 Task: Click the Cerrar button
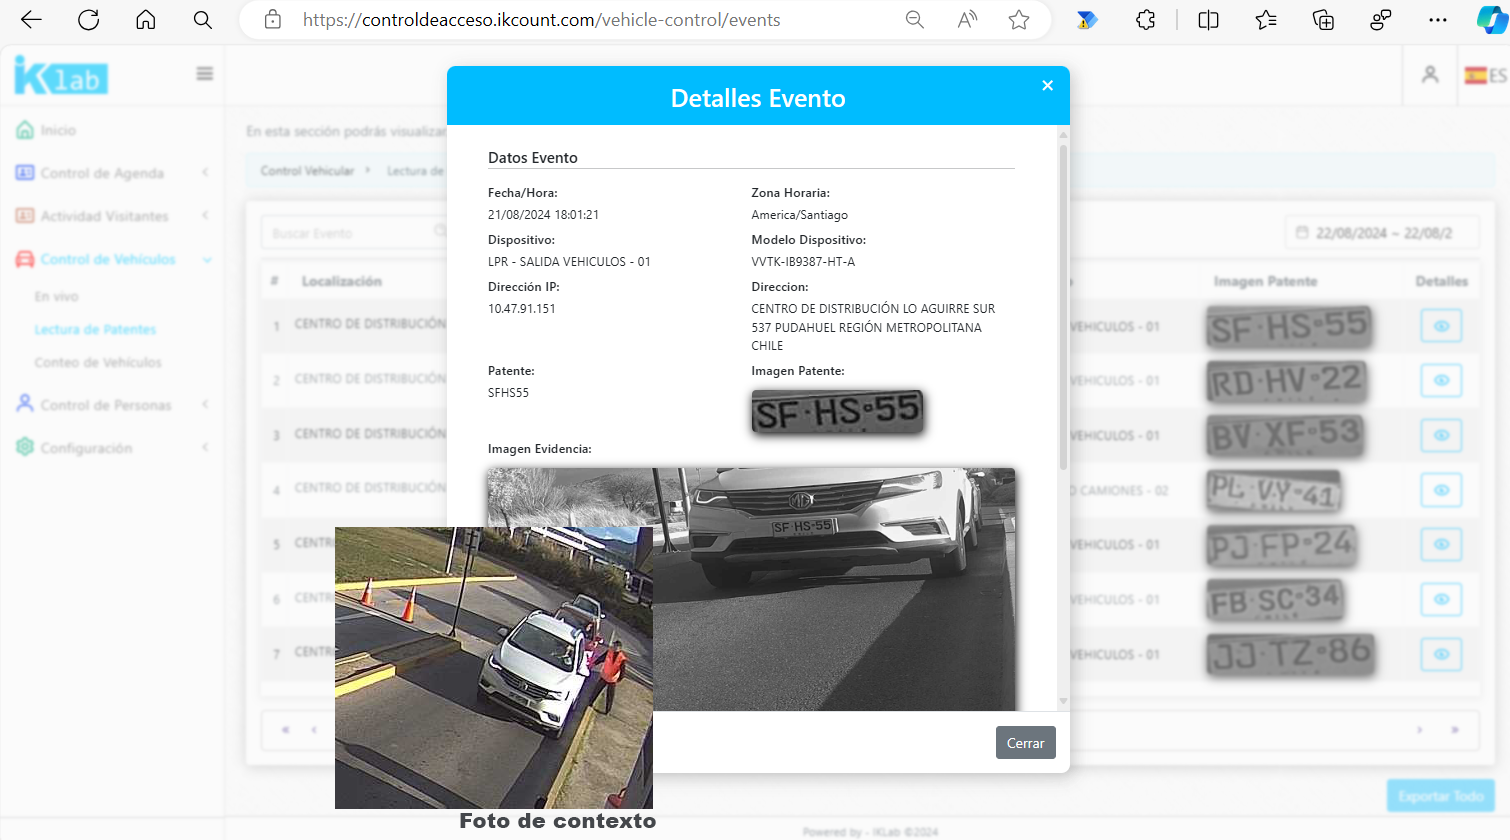1026,743
